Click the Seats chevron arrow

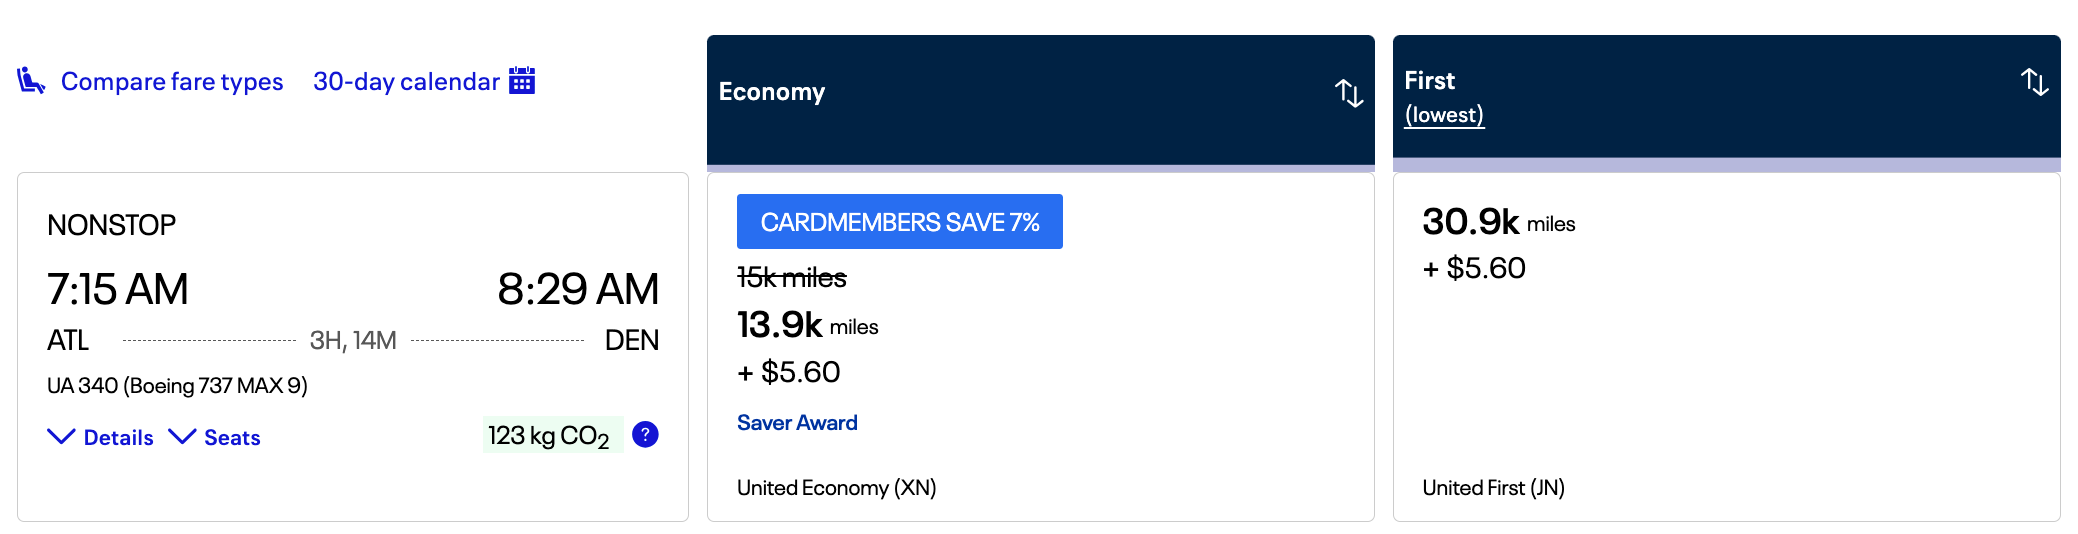click(182, 437)
